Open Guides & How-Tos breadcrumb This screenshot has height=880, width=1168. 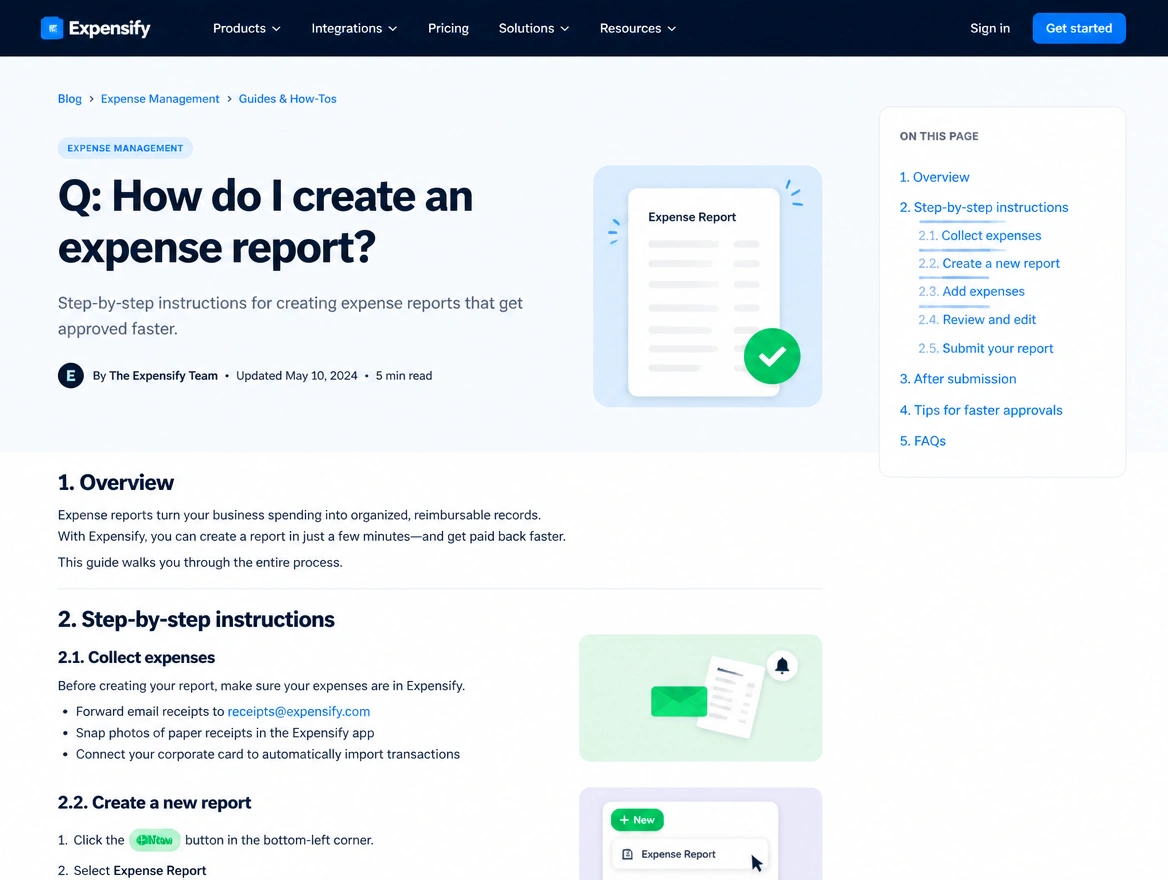tap(288, 98)
